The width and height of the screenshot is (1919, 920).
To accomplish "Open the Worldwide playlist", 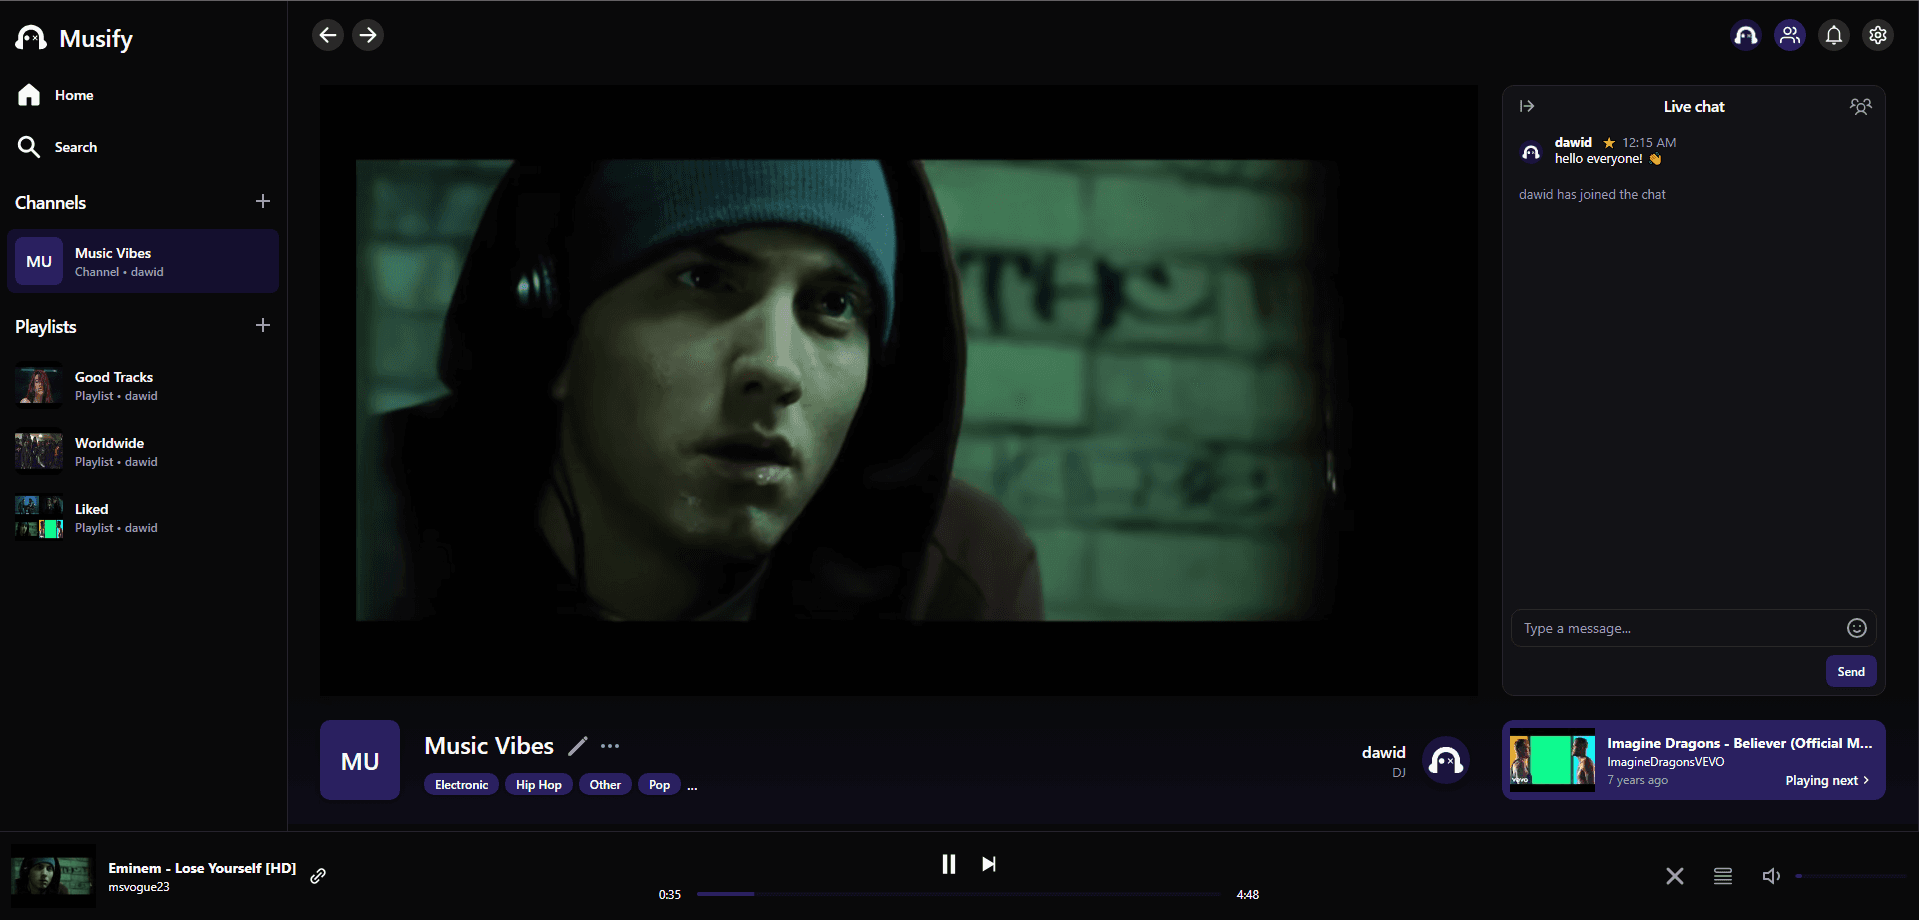I will [143, 452].
